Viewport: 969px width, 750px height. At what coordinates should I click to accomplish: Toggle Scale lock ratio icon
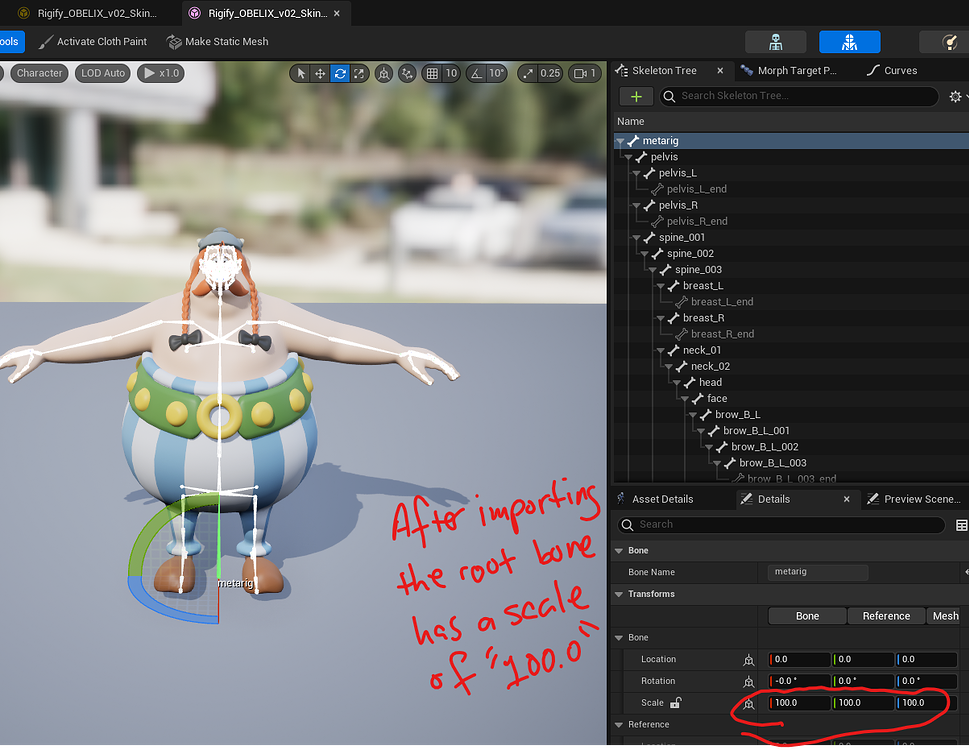(675, 702)
